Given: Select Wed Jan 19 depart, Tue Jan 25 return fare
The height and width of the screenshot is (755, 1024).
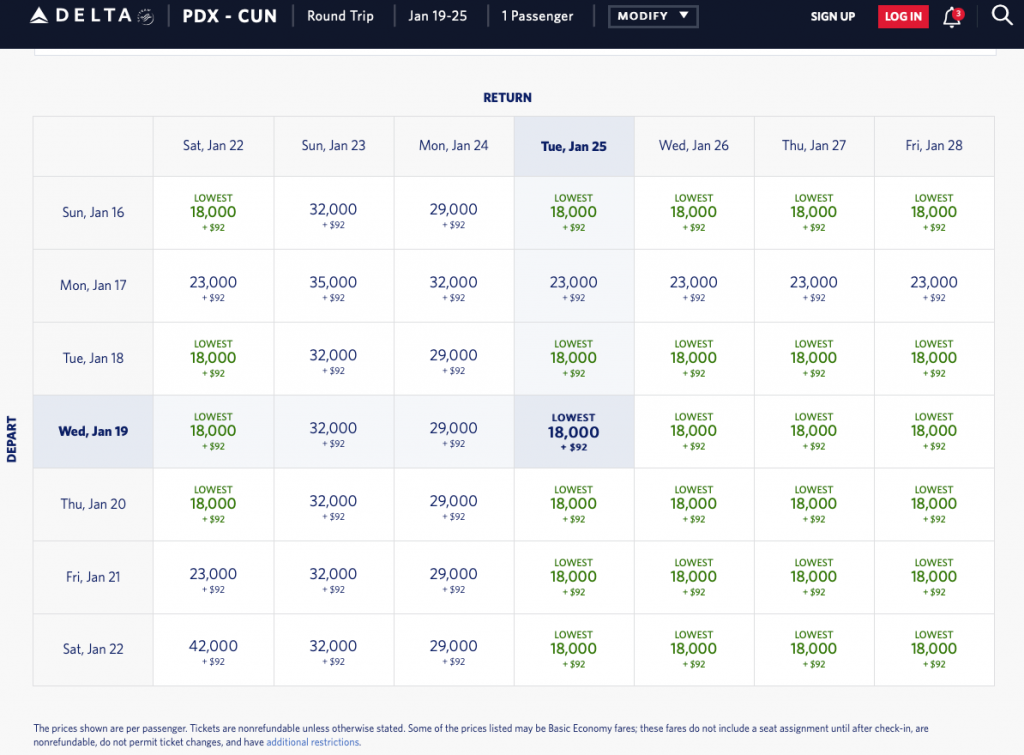Looking at the screenshot, I should 574,432.
